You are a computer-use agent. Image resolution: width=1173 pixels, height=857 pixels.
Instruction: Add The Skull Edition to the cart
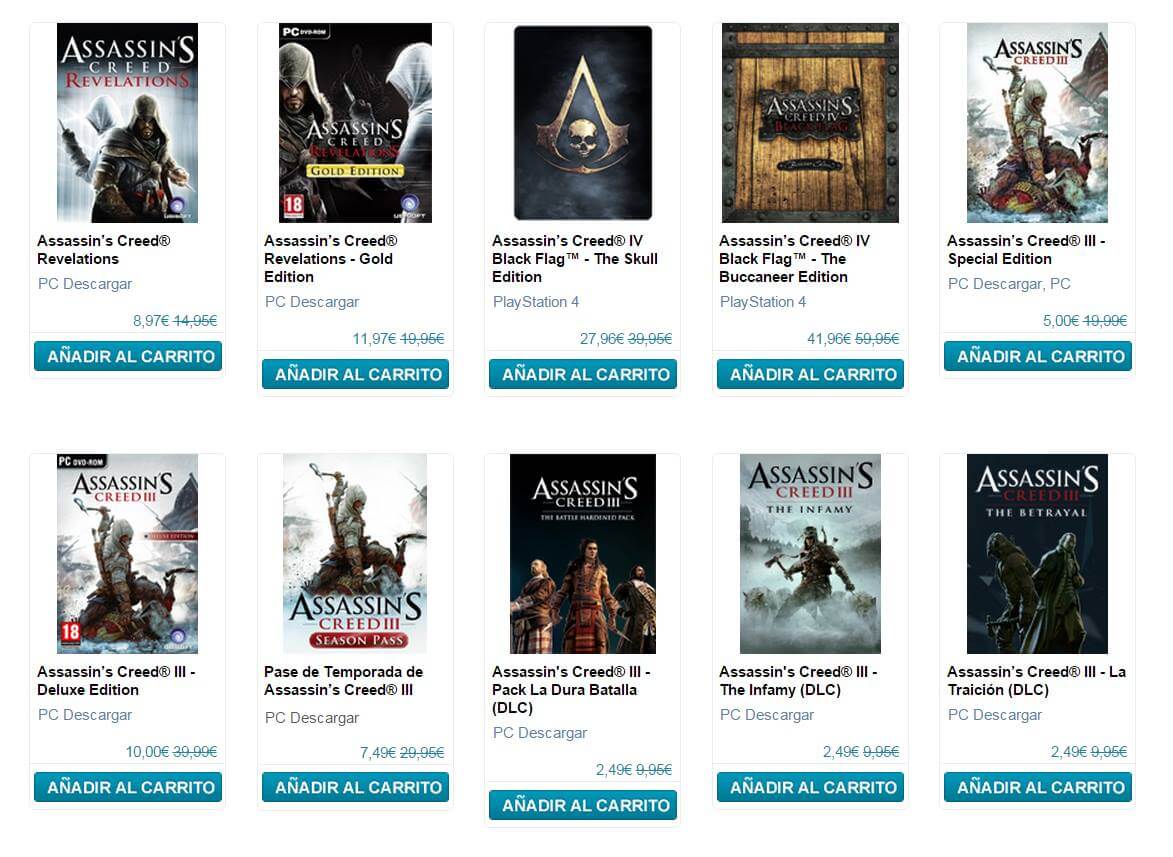click(583, 374)
